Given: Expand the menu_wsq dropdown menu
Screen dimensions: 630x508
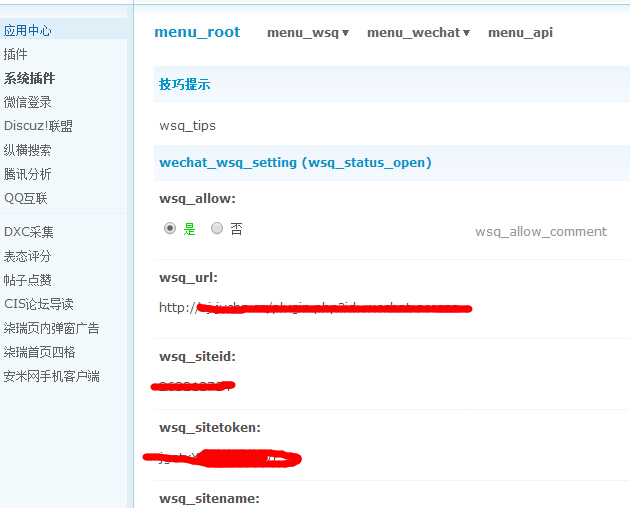Looking at the screenshot, I should (308, 33).
